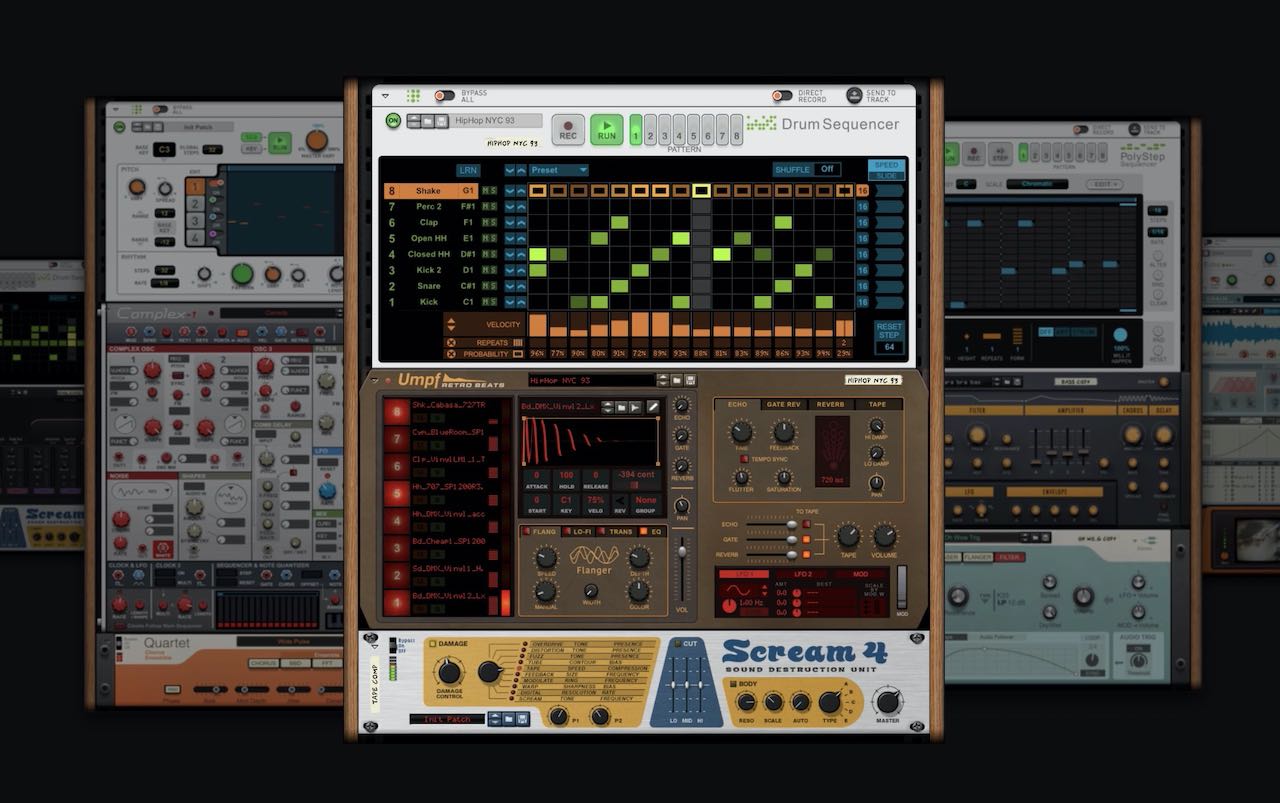Toggle the Direct Record switch

pyautogui.click(x=782, y=96)
